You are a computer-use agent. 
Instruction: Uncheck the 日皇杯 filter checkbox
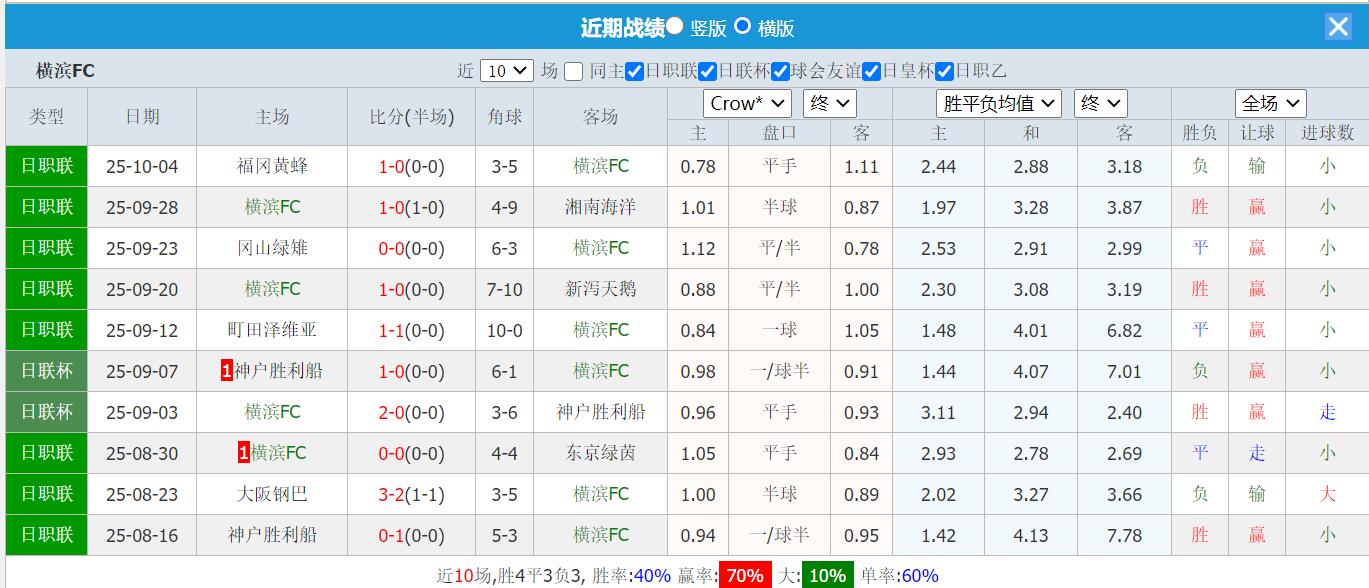click(868, 70)
